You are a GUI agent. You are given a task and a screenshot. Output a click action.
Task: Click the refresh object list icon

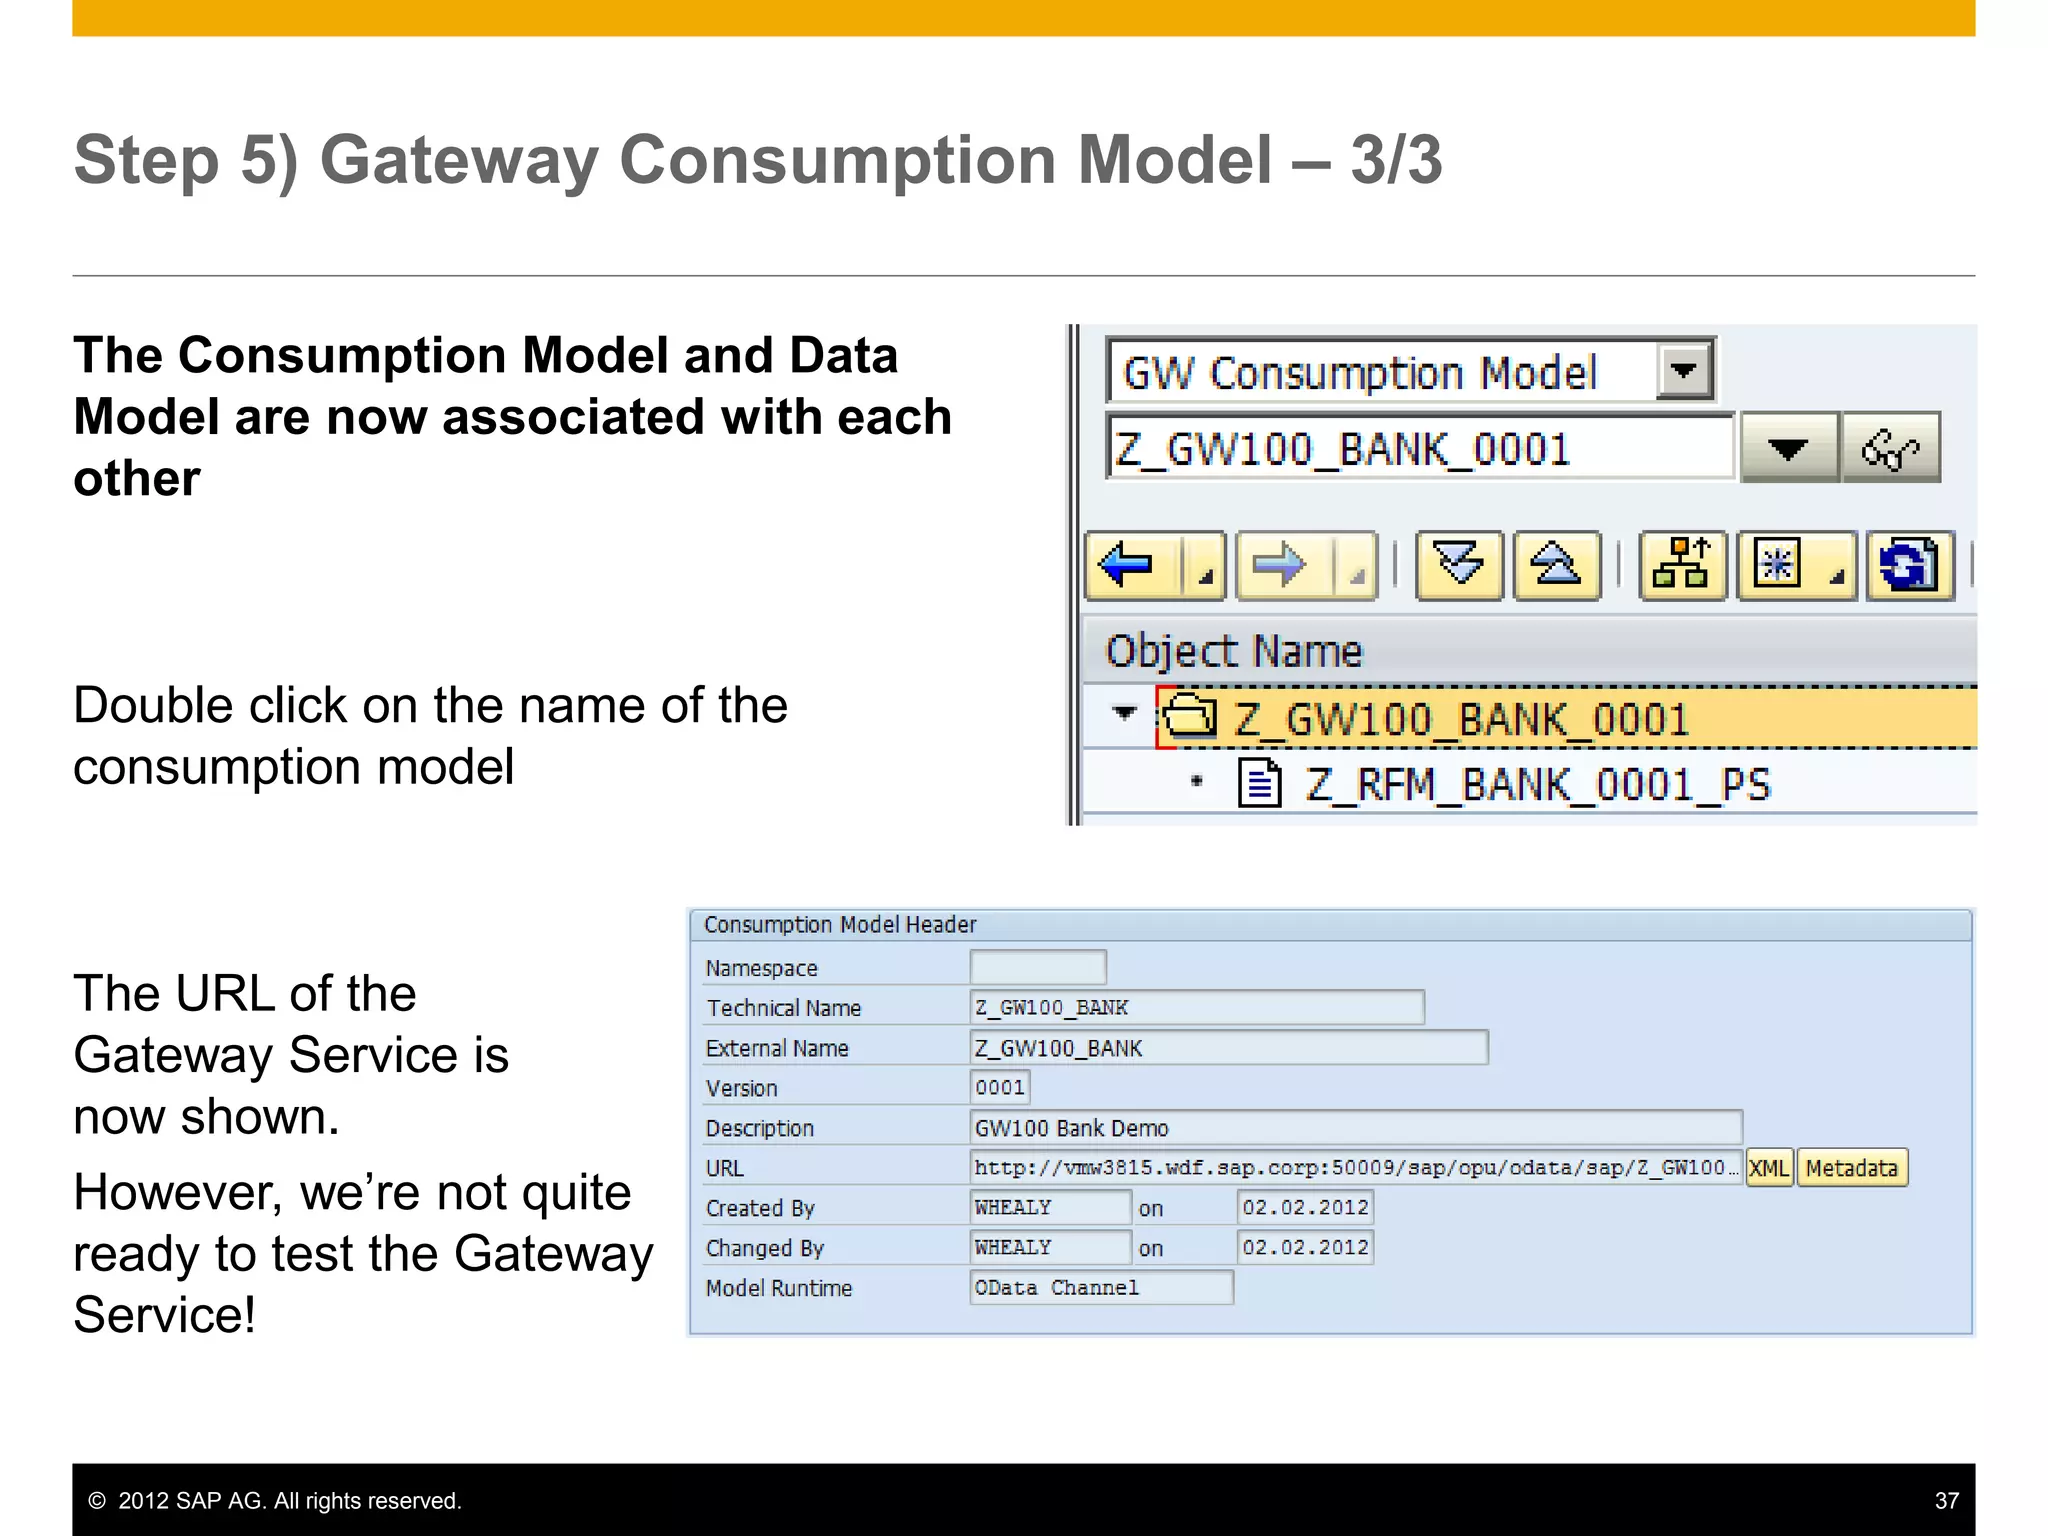tap(1909, 566)
